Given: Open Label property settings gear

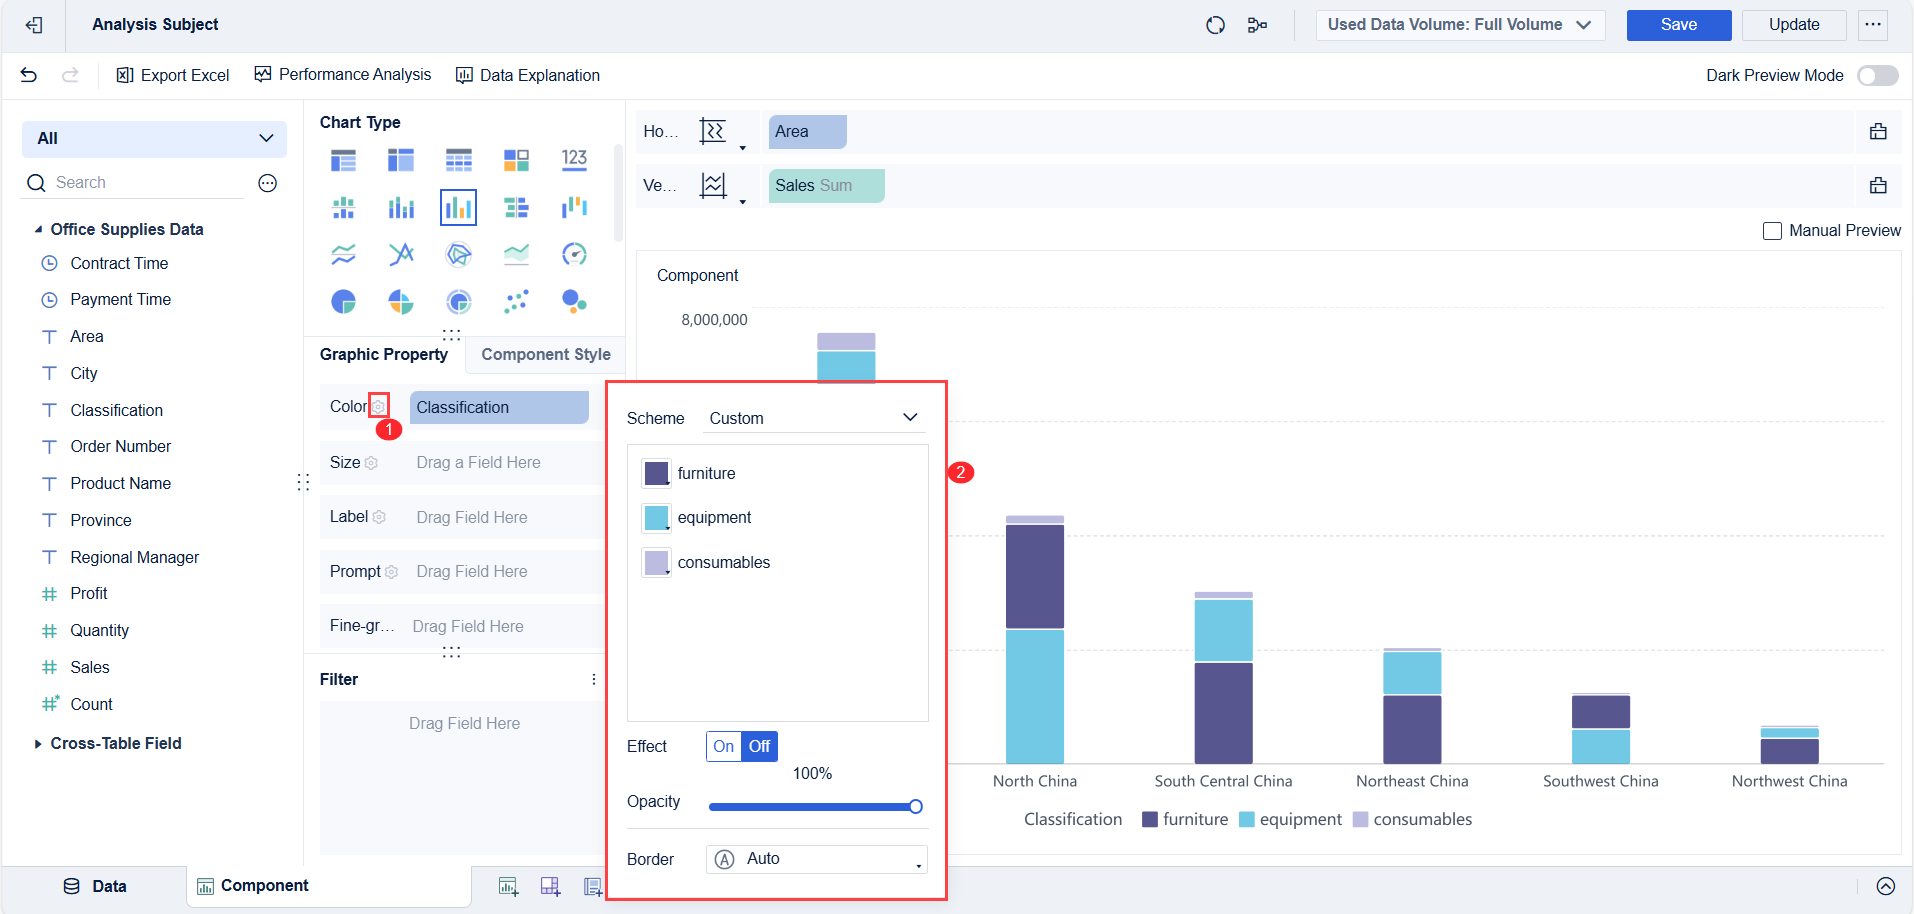Looking at the screenshot, I should pos(379,517).
